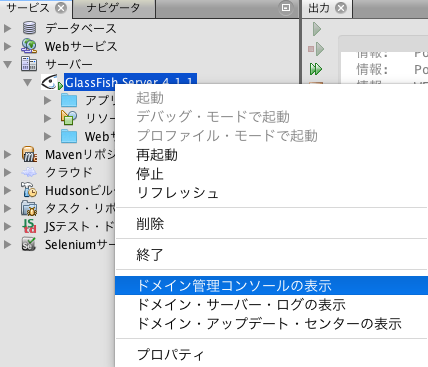Choose リフレッシュ from the context menu

(271, 193)
